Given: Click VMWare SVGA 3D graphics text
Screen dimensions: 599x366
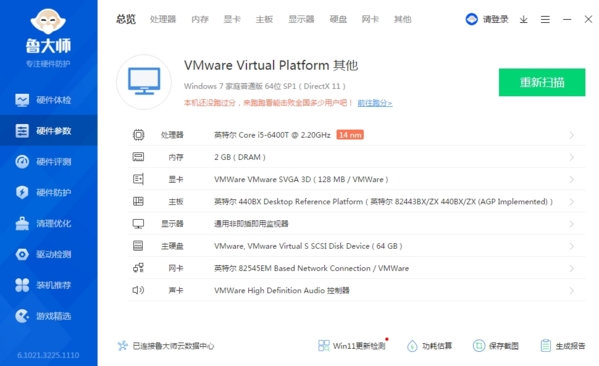Looking at the screenshot, I should [301, 179].
